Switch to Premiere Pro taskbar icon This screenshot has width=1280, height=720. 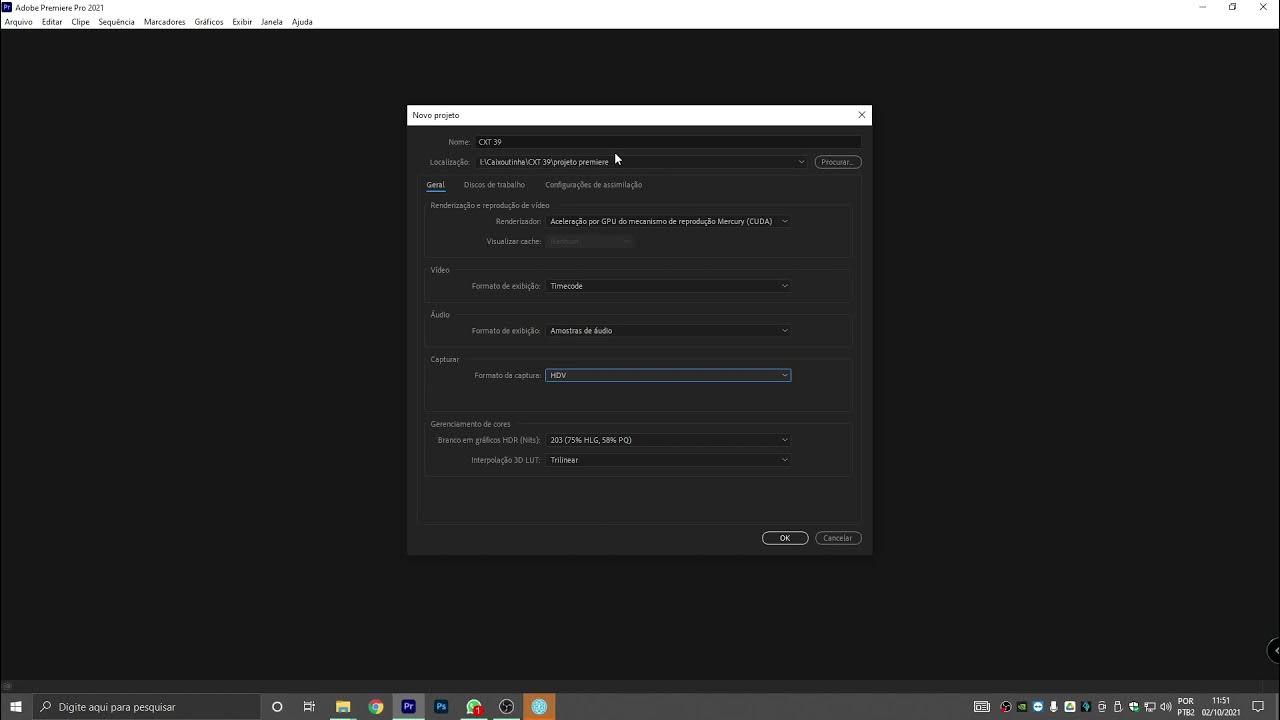coord(408,707)
